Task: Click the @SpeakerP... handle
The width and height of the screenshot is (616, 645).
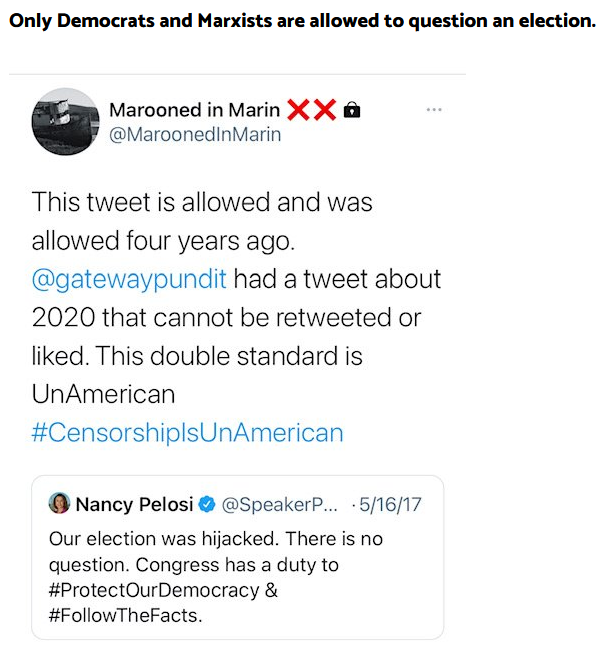Action: click(x=280, y=504)
